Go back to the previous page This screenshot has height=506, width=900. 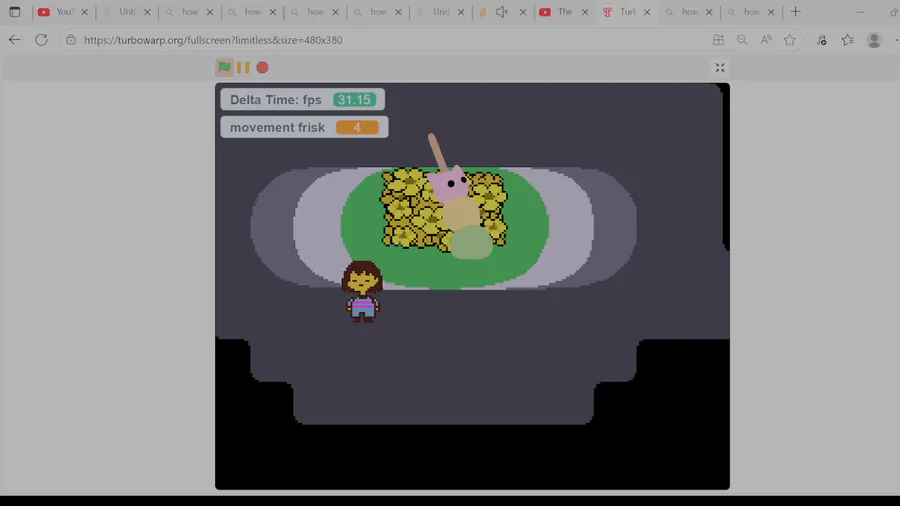[x=14, y=40]
